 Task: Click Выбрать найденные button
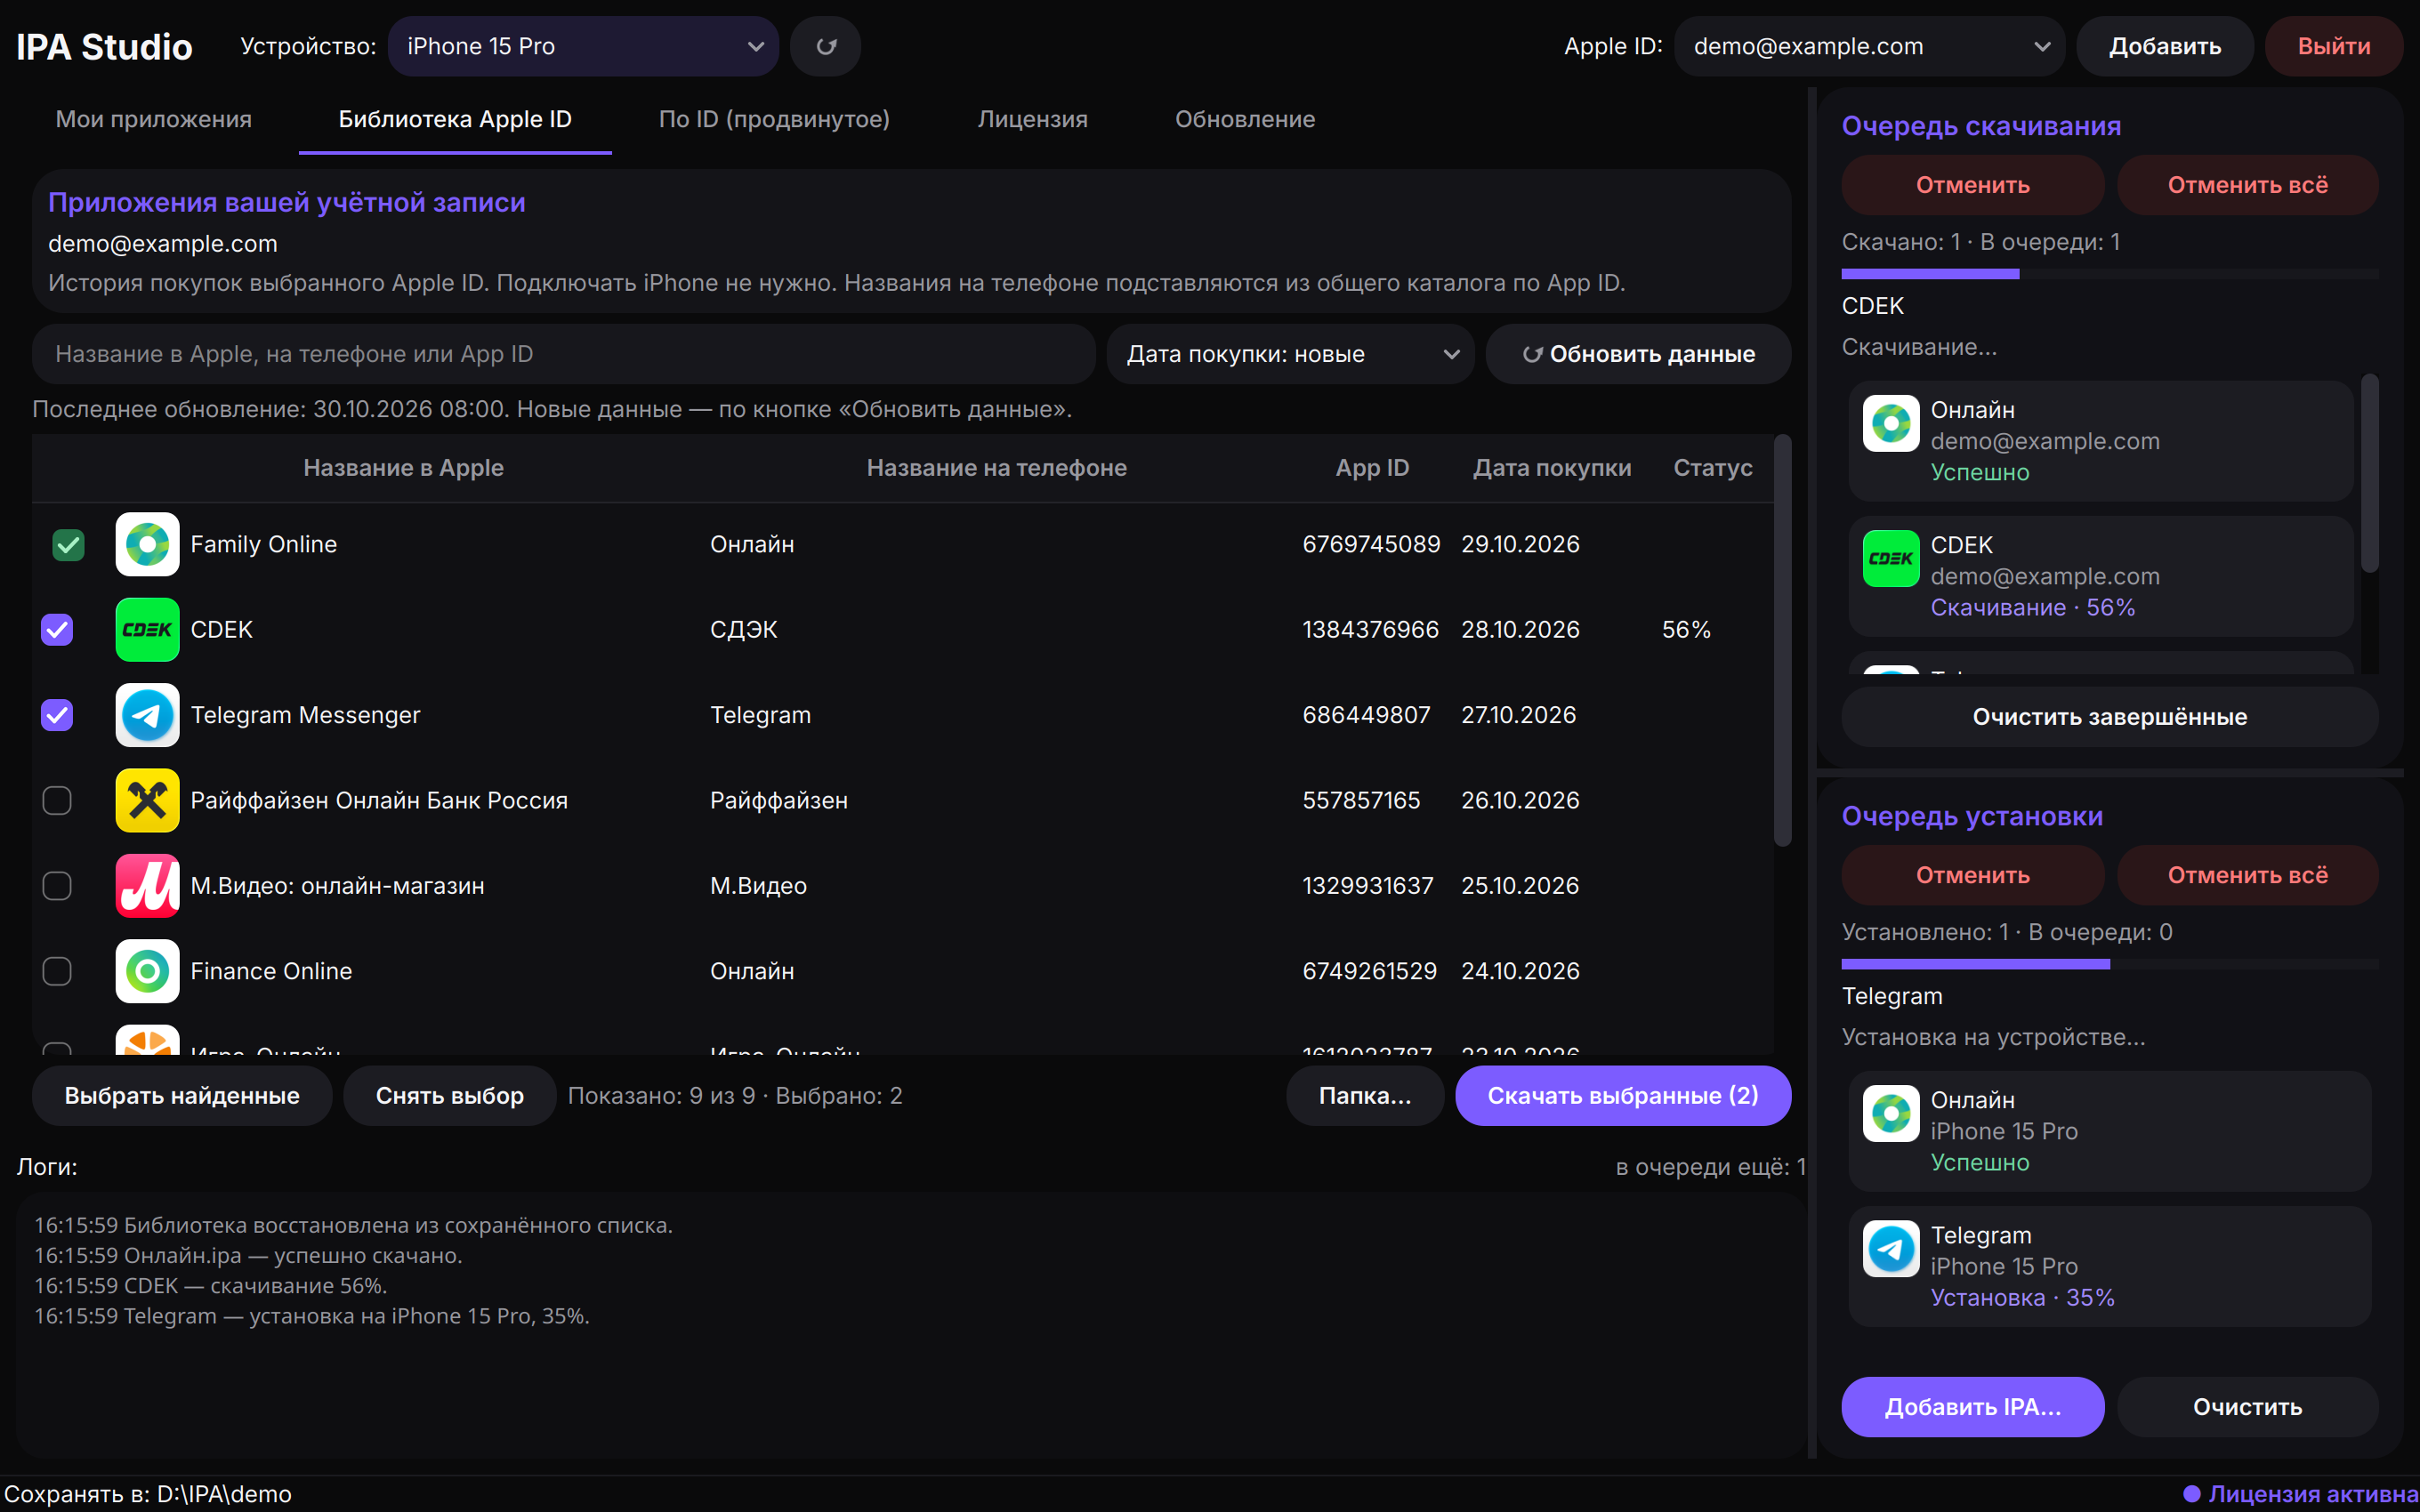[182, 1095]
